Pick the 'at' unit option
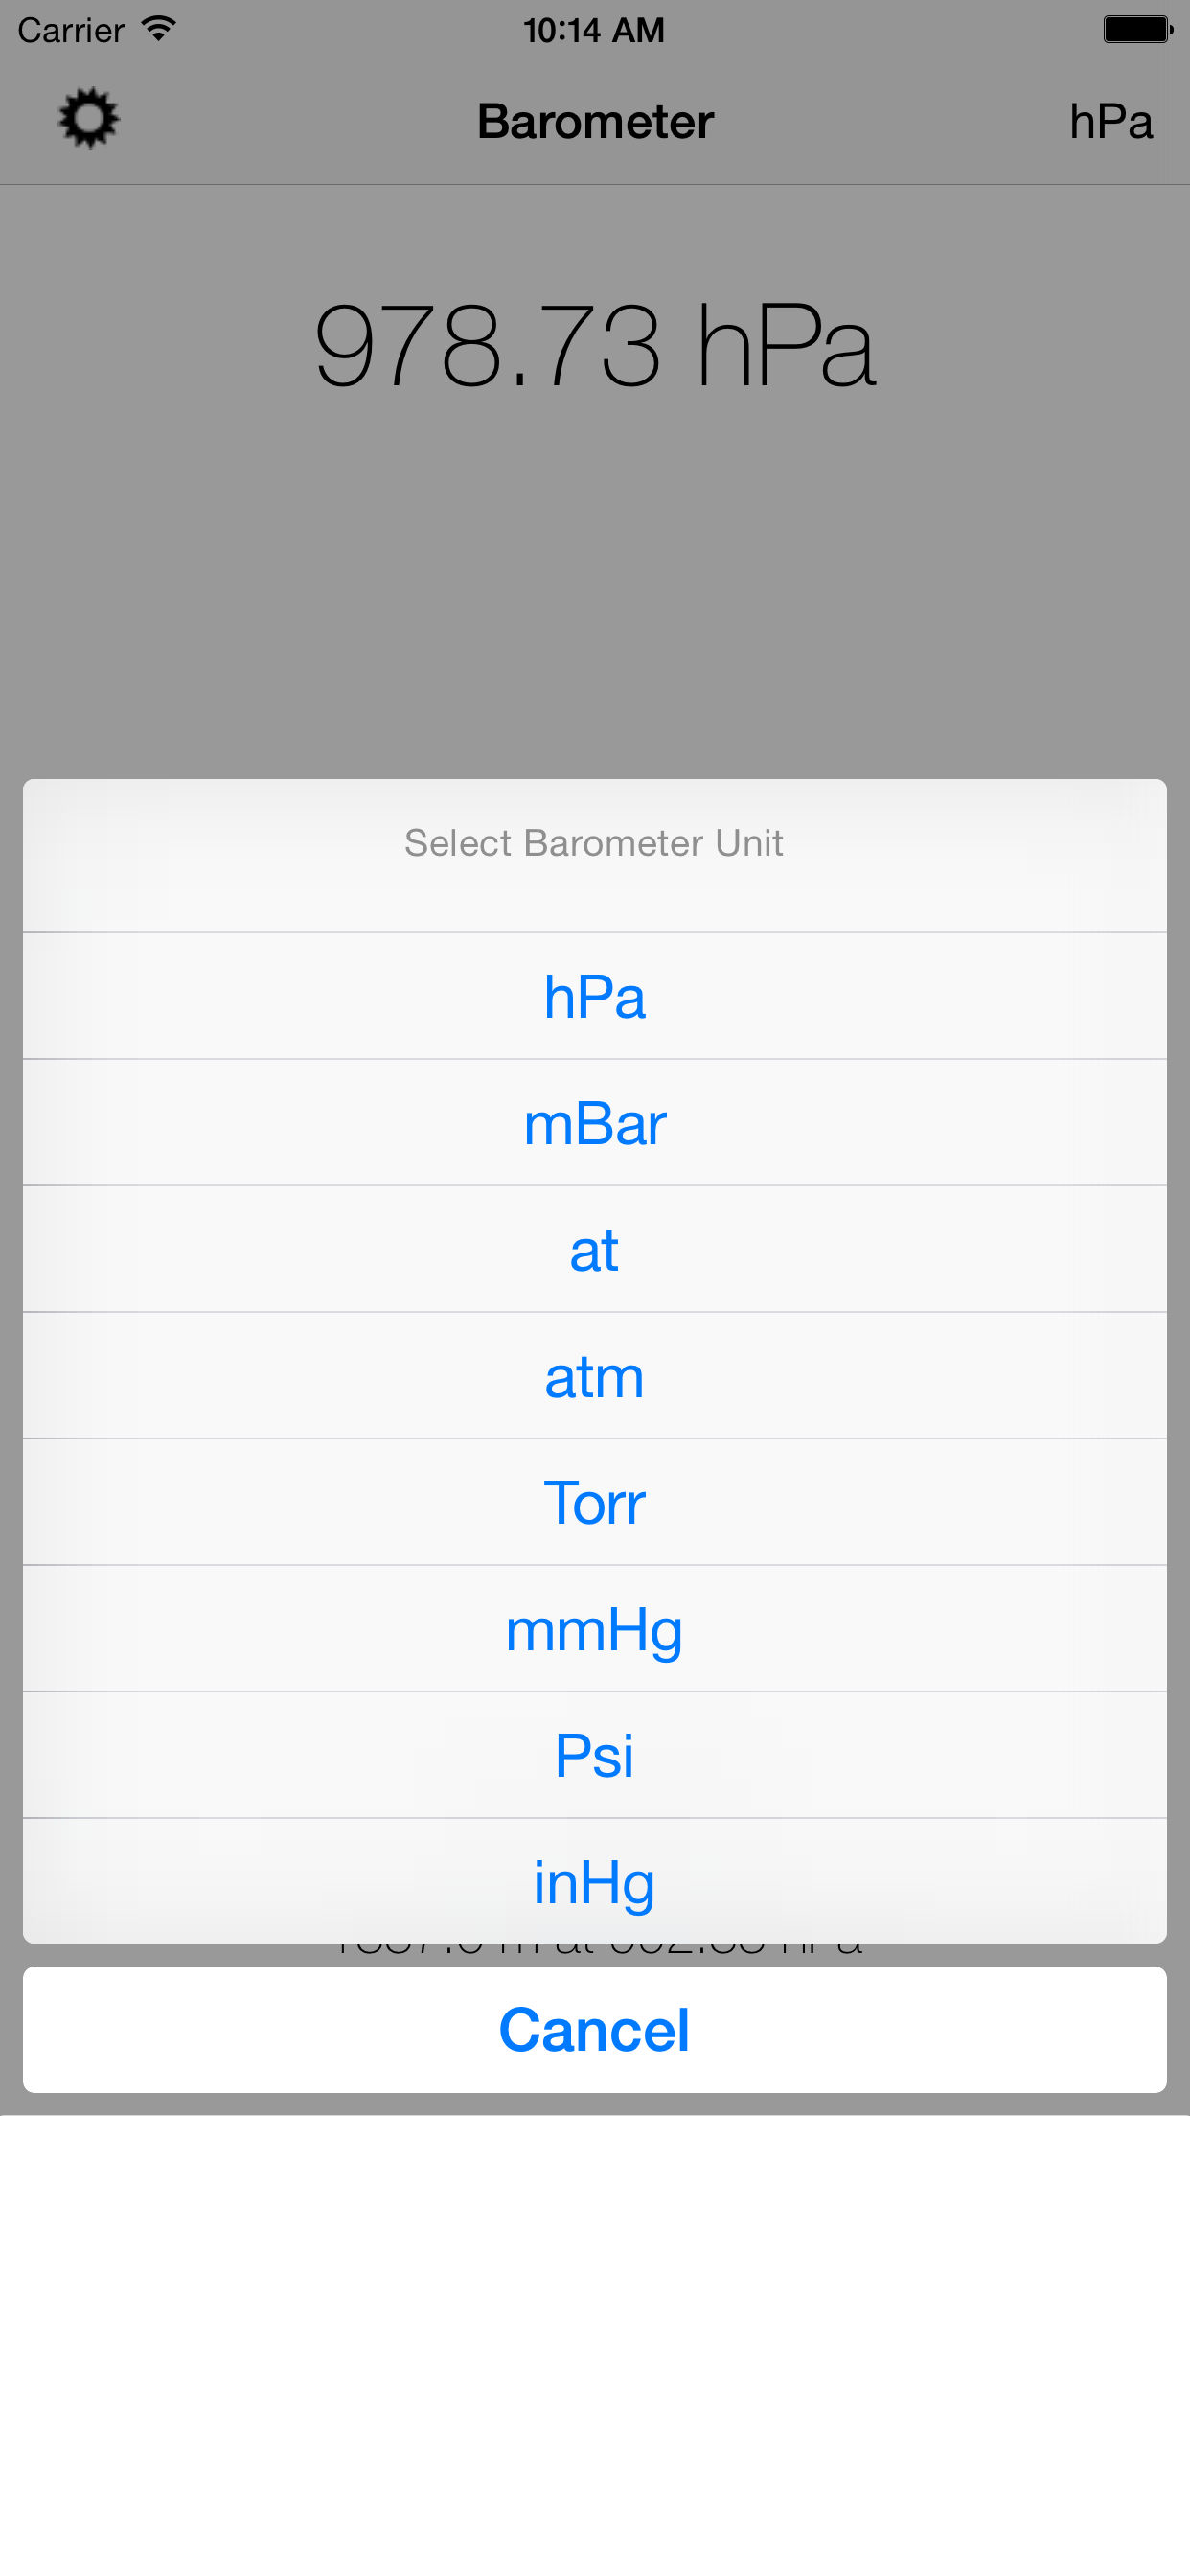Screen dimensions: 1190x2576 coord(594,1250)
